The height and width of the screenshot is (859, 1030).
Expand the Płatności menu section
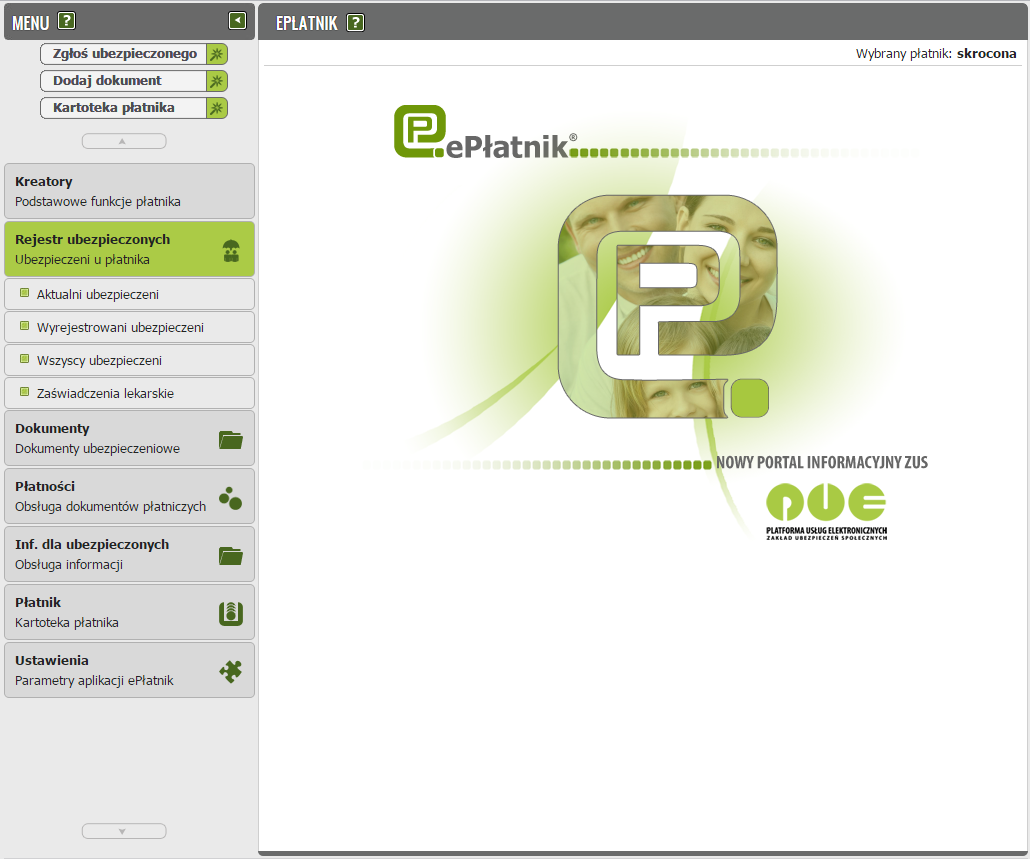(129, 496)
